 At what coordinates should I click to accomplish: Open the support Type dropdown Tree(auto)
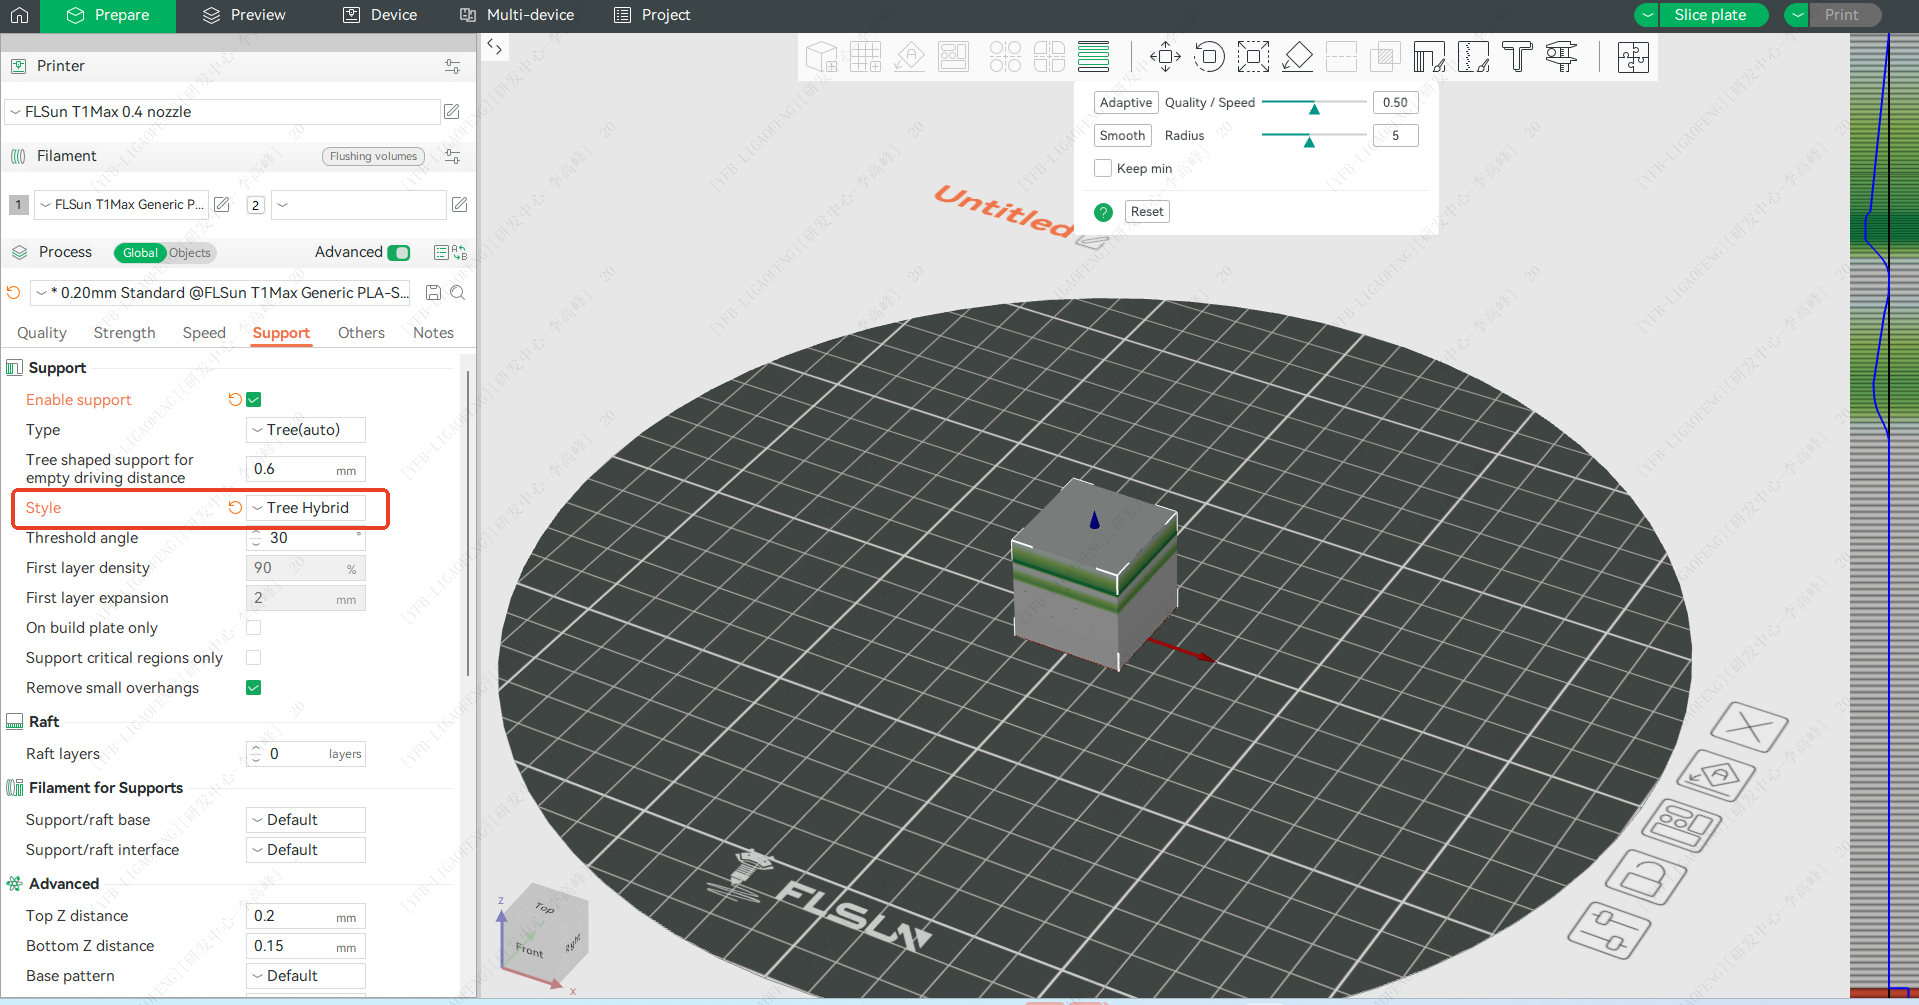[306, 430]
